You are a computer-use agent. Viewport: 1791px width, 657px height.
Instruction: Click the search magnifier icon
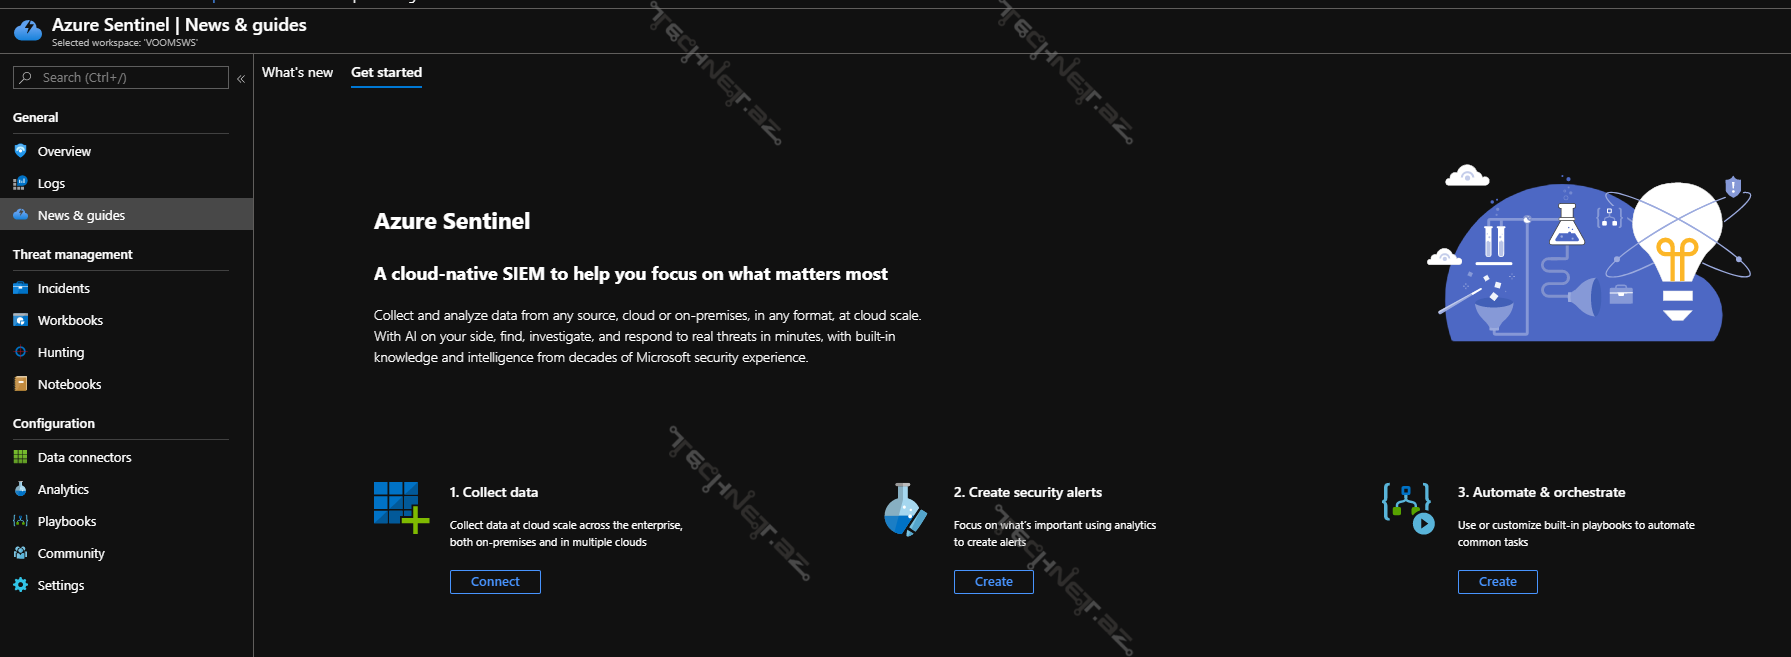pos(26,77)
